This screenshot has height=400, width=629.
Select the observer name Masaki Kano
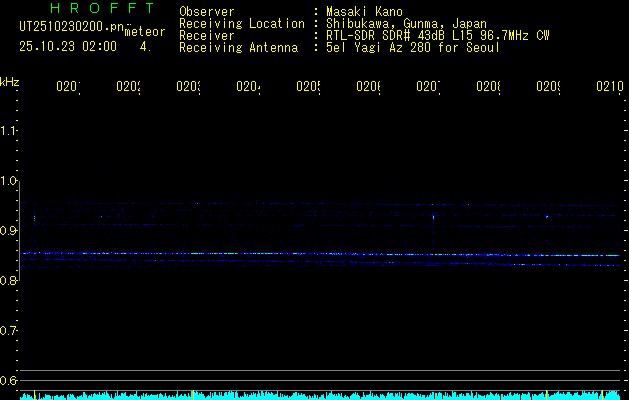click(x=364, y=11)
